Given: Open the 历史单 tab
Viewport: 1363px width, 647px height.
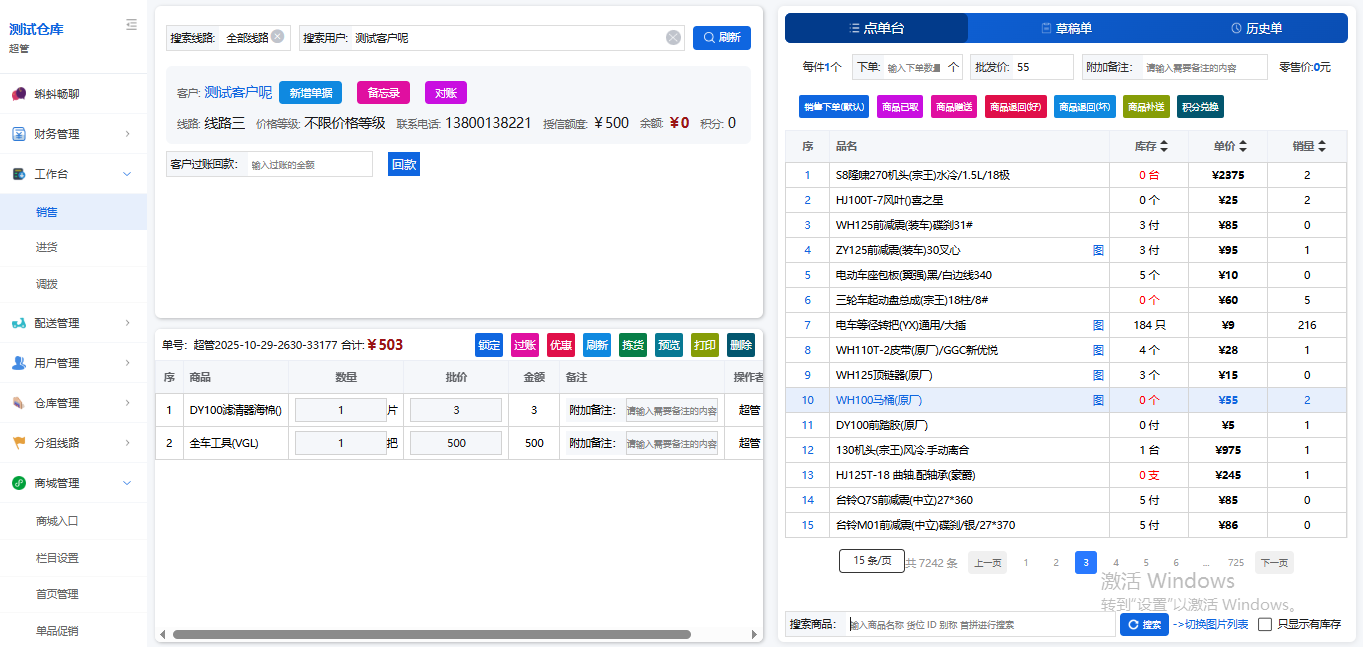Looking at the screenshot, I should pyautogui.click(x=1256, y=28).
